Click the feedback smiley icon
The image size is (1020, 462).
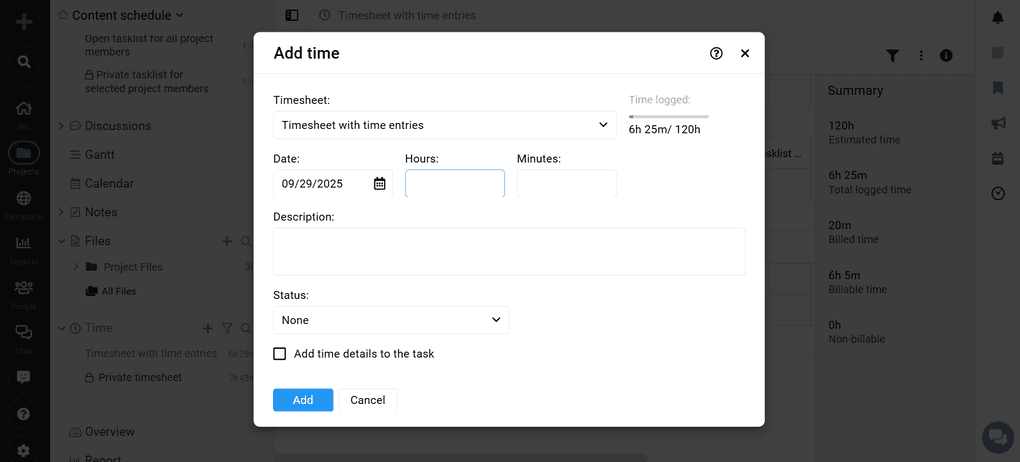pos(24,377)
